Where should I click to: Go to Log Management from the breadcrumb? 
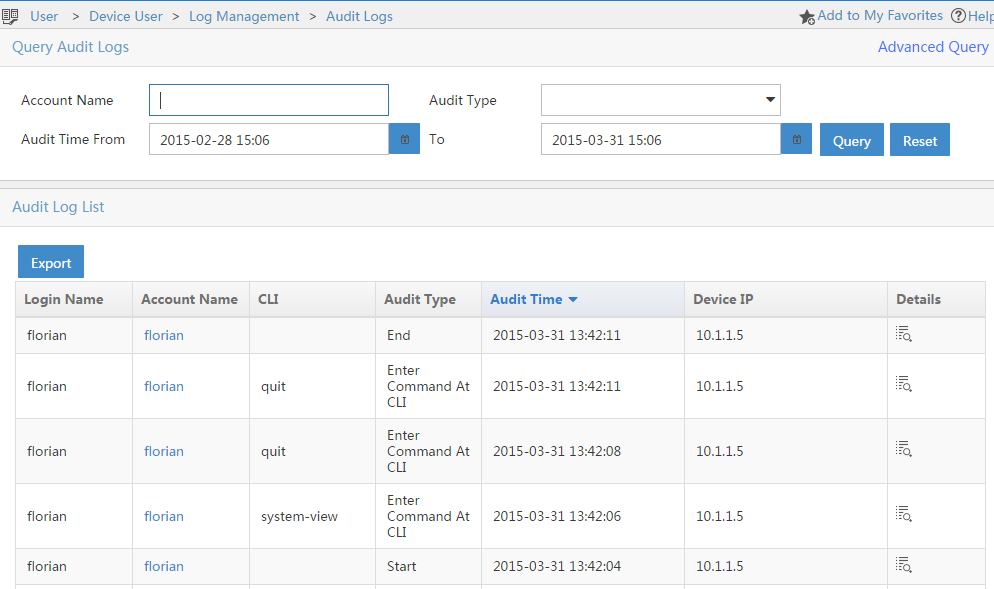(244, 15)
